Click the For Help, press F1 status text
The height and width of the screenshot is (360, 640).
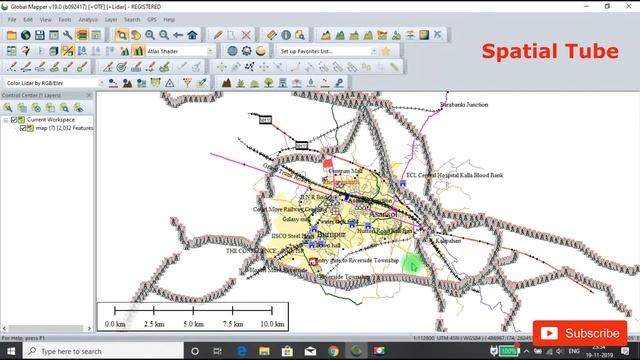pyautogui.click(x=23, y=338)
